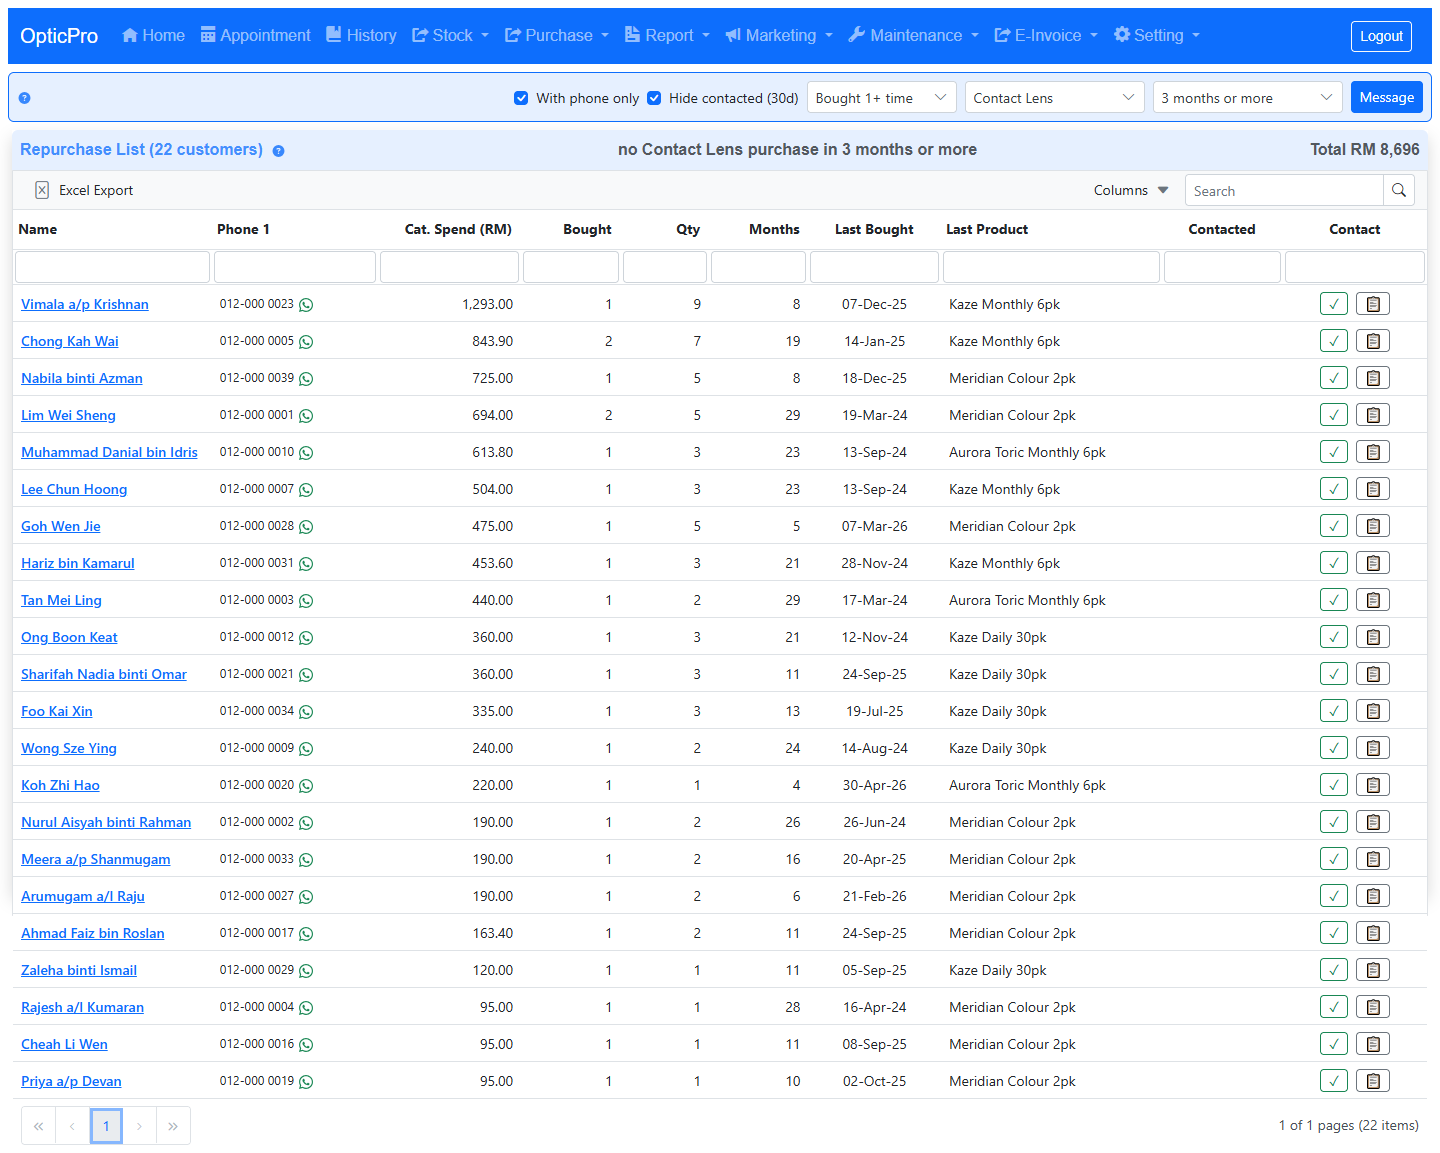1440x1153 pixels.
Task: Open clipboard notes for Goh Wen Jie
Action: 1373,526
